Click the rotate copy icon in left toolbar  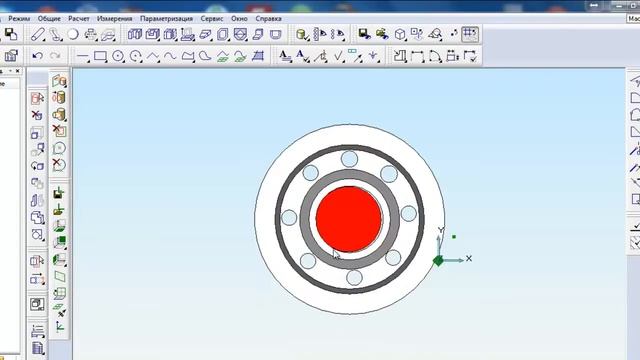(x=37, y=165)
